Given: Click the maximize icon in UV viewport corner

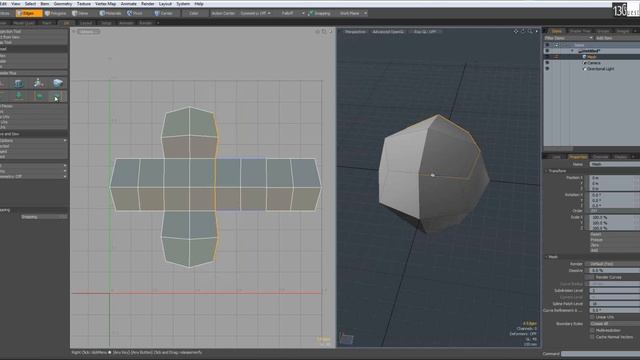Looking at the screenshot, I should coord(331,31).
